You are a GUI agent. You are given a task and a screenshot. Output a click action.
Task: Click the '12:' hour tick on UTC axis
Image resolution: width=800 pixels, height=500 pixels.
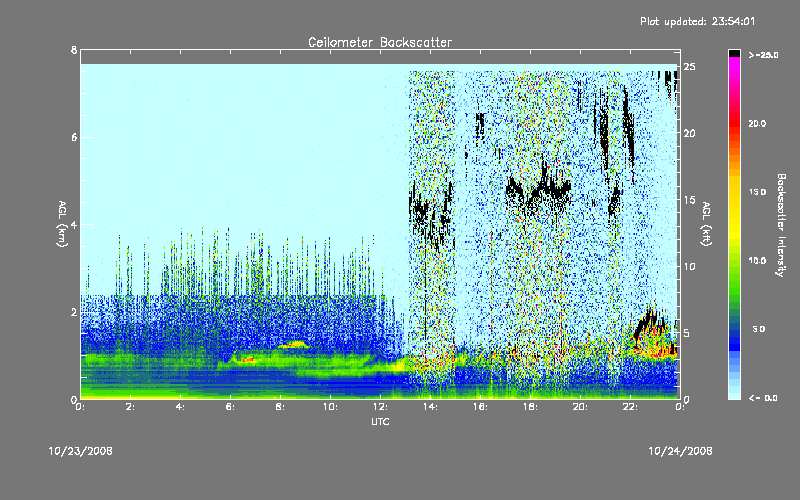click(381, 407)
